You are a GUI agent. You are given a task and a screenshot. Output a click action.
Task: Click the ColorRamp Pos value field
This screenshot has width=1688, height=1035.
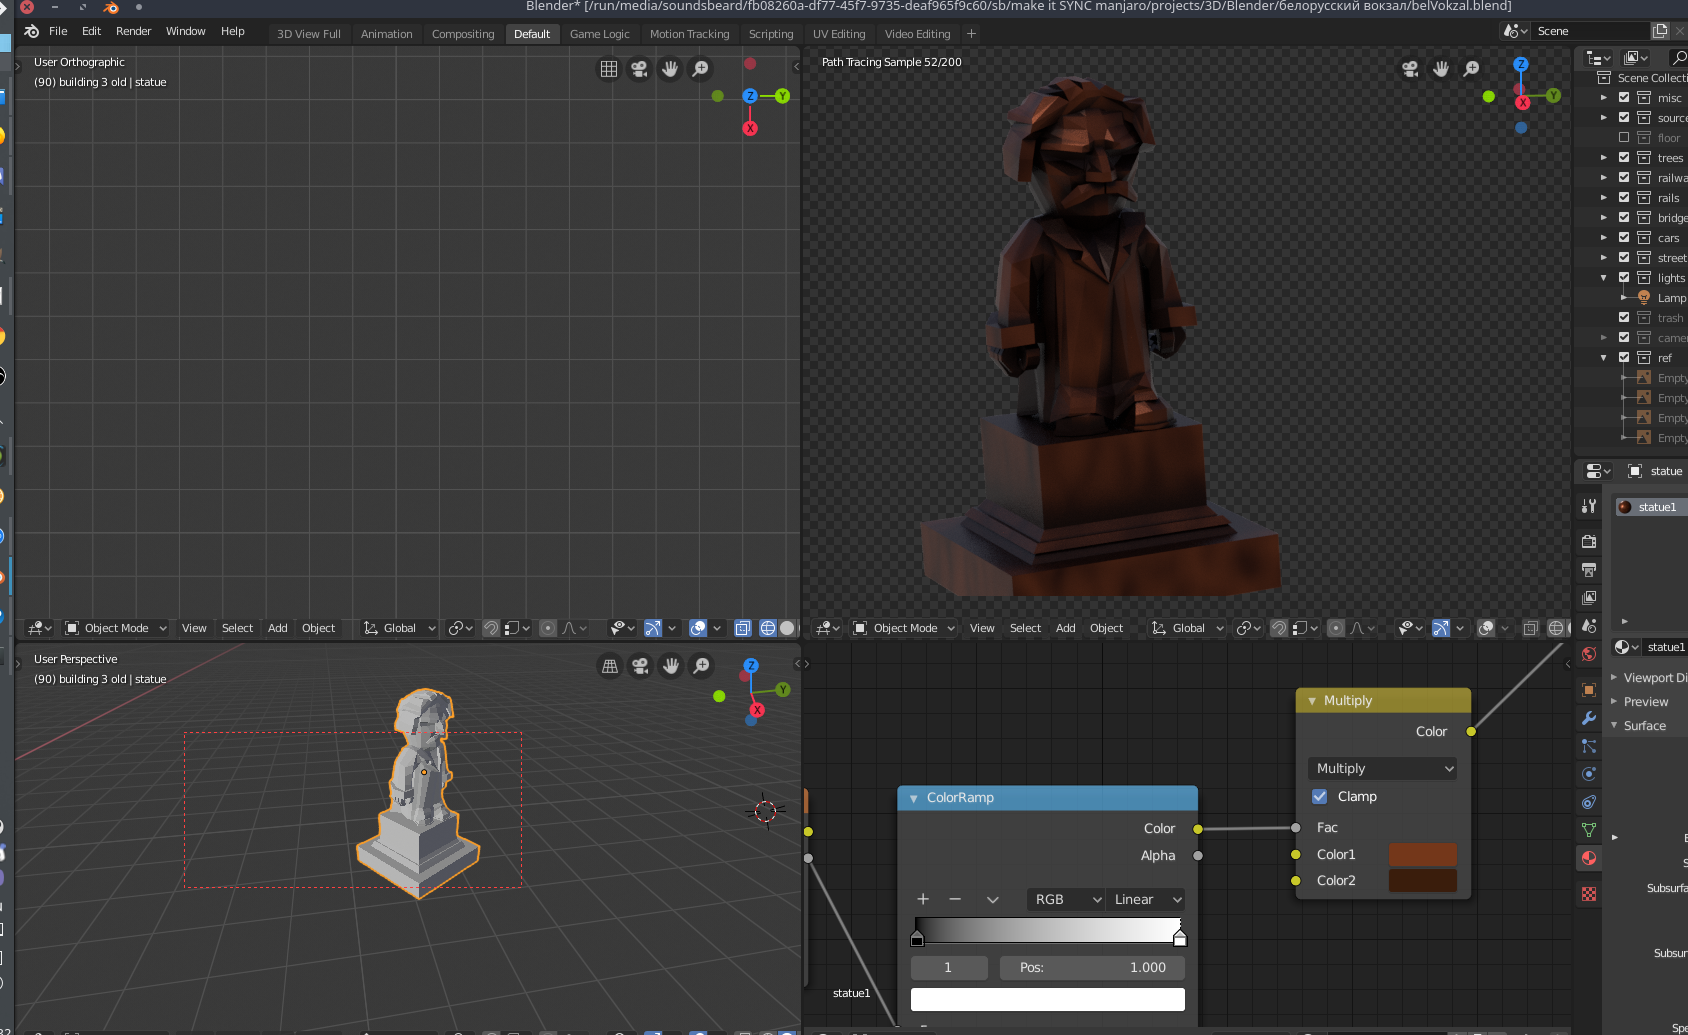pyautogui.click(x=1091, y=968)
